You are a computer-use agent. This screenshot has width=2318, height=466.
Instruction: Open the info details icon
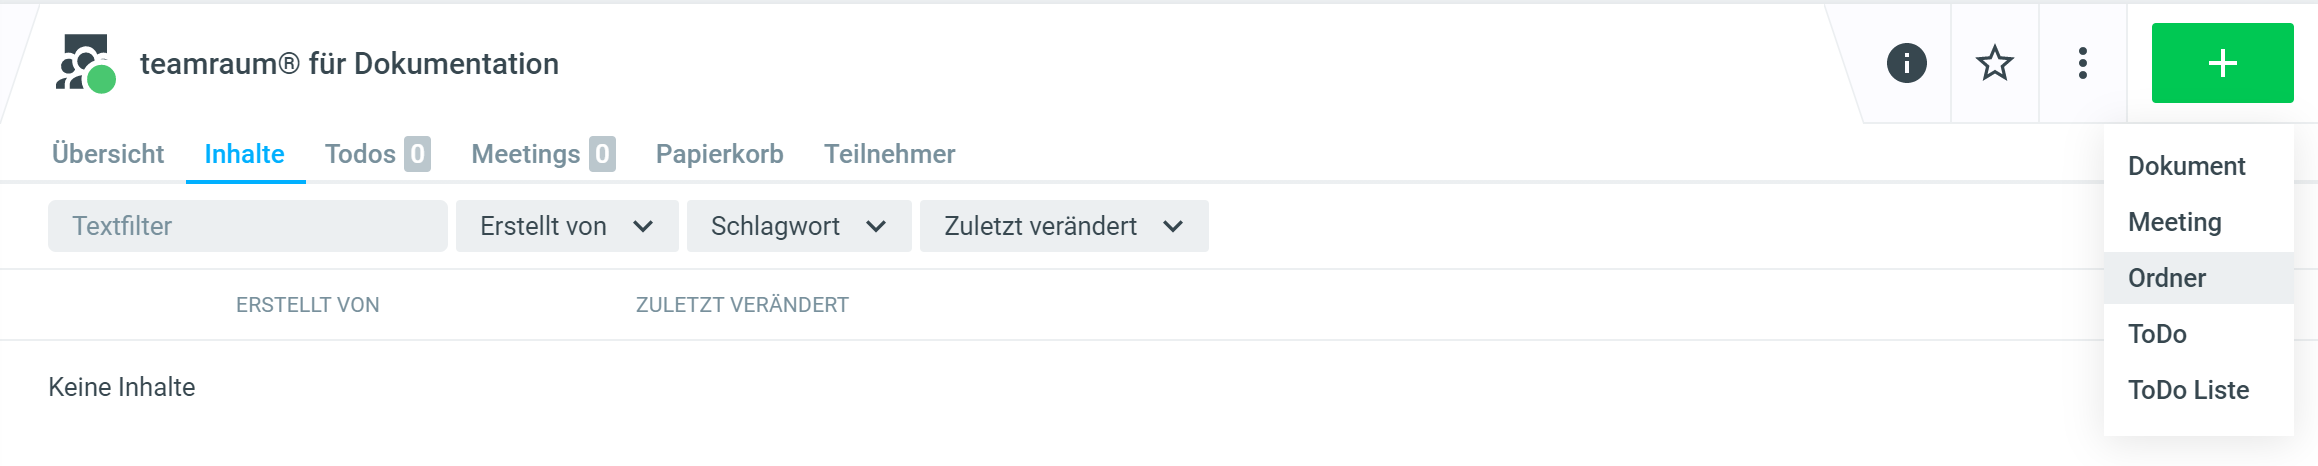click(x=1906, y=64)
